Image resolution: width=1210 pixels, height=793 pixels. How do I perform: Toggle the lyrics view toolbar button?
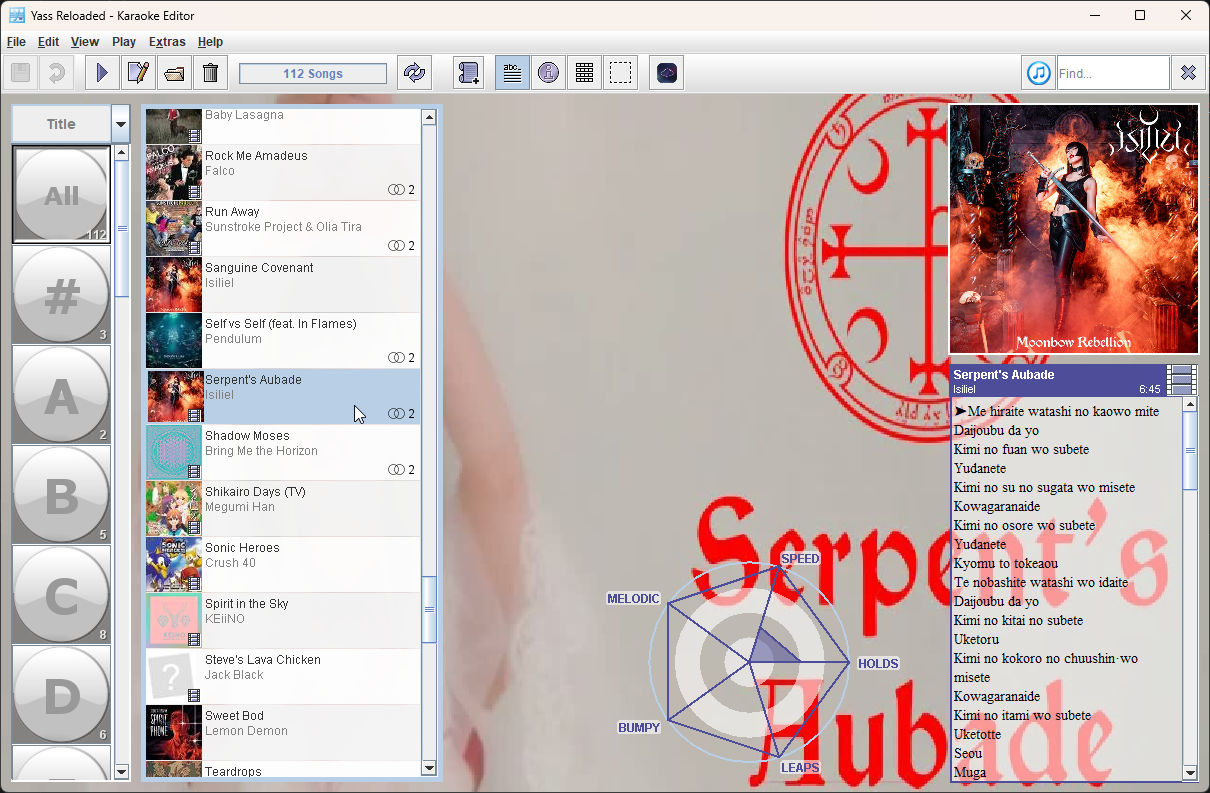coord(512,73)
